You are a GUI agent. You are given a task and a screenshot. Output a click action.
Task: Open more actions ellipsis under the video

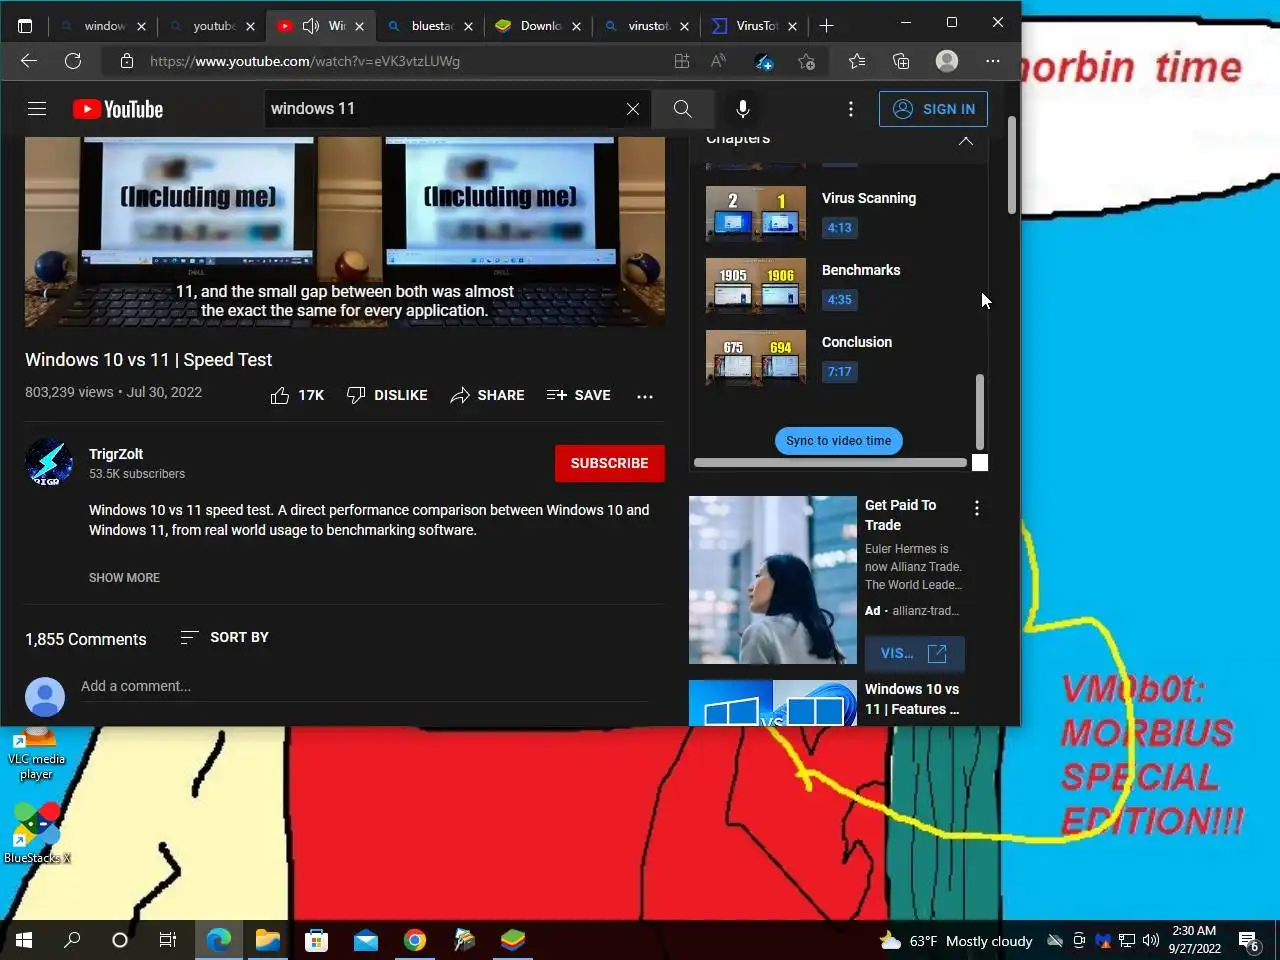[x=645, y=396]
